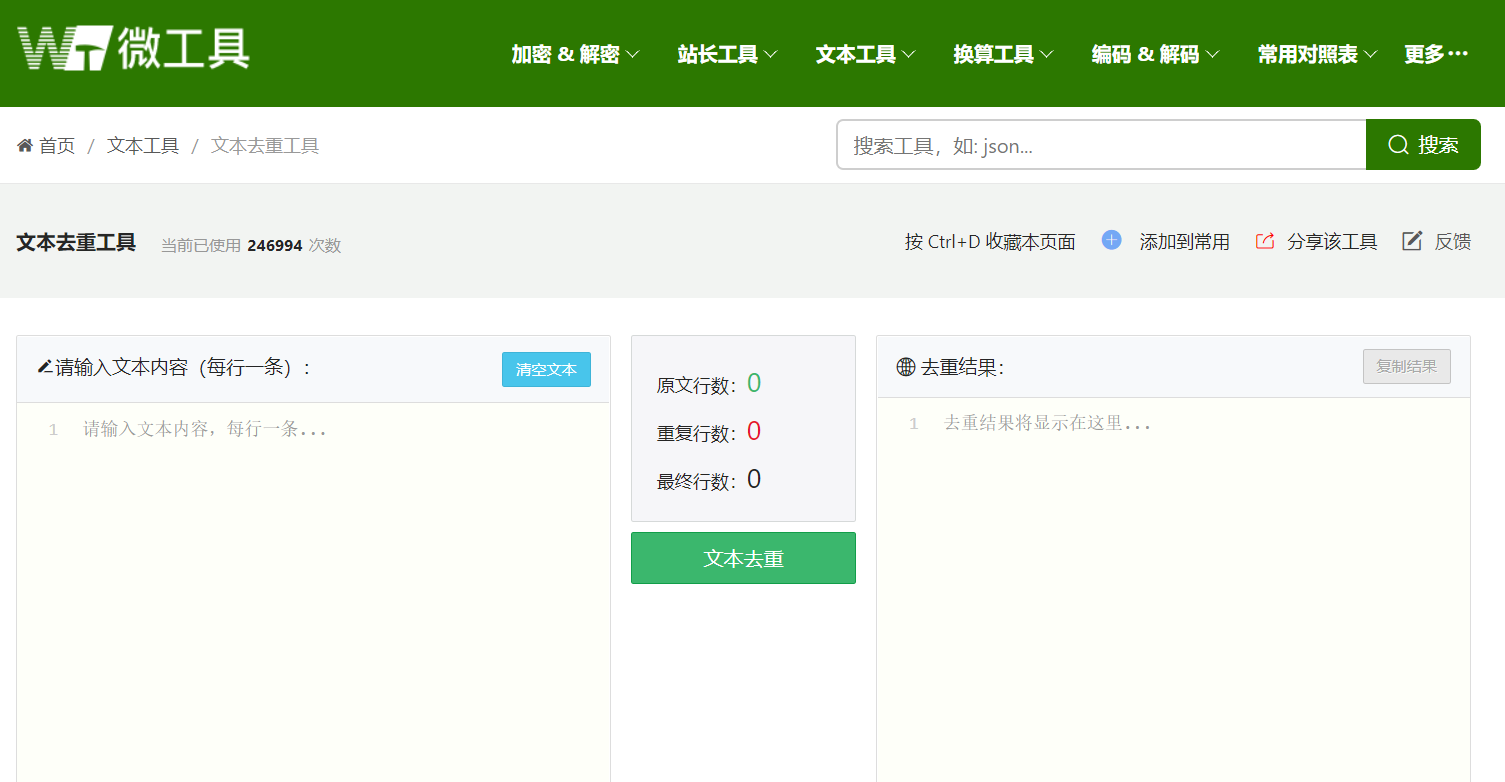Click the usage count 246994

275,245
